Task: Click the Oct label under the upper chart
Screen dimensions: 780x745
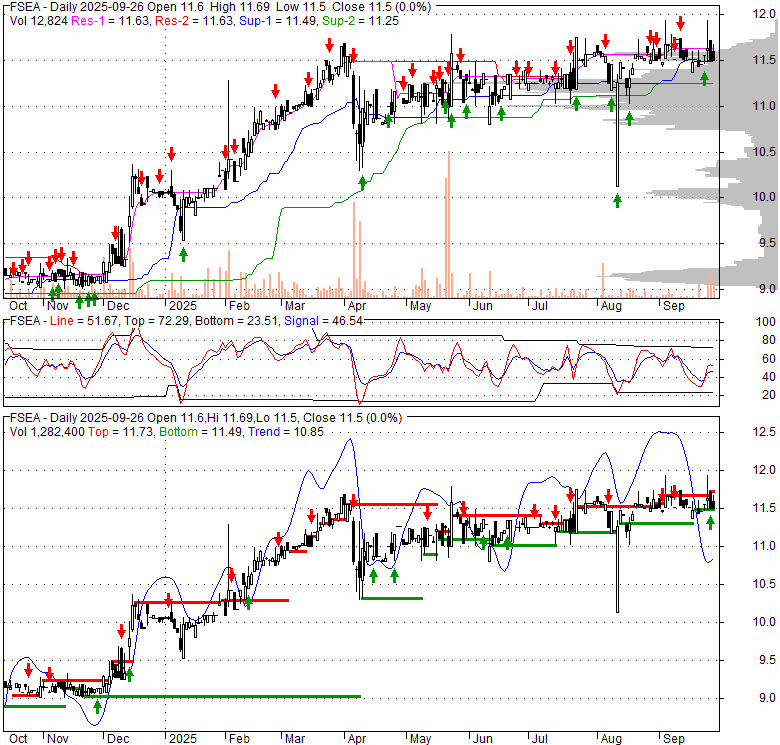Action: point(18,306)
